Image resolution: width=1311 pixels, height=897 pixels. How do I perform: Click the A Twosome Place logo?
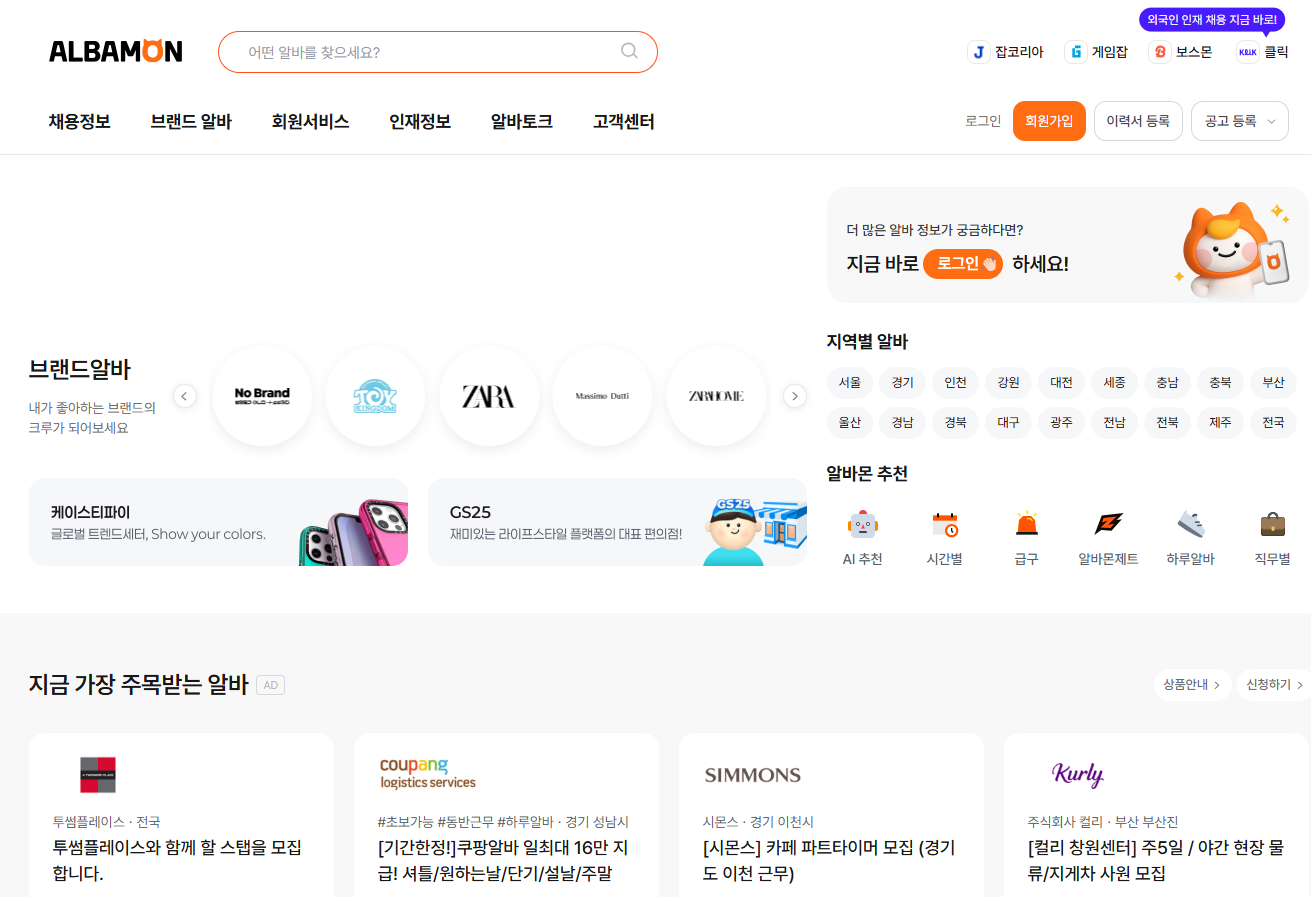click(x=98, y=775)
